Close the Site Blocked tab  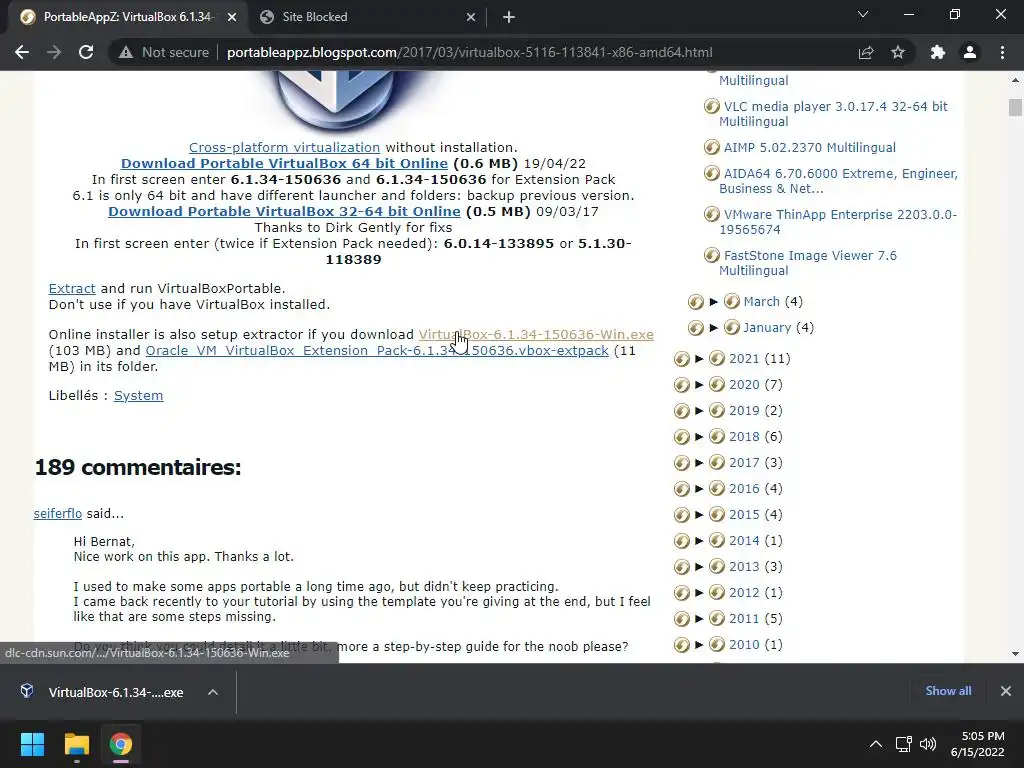(471, 17)
